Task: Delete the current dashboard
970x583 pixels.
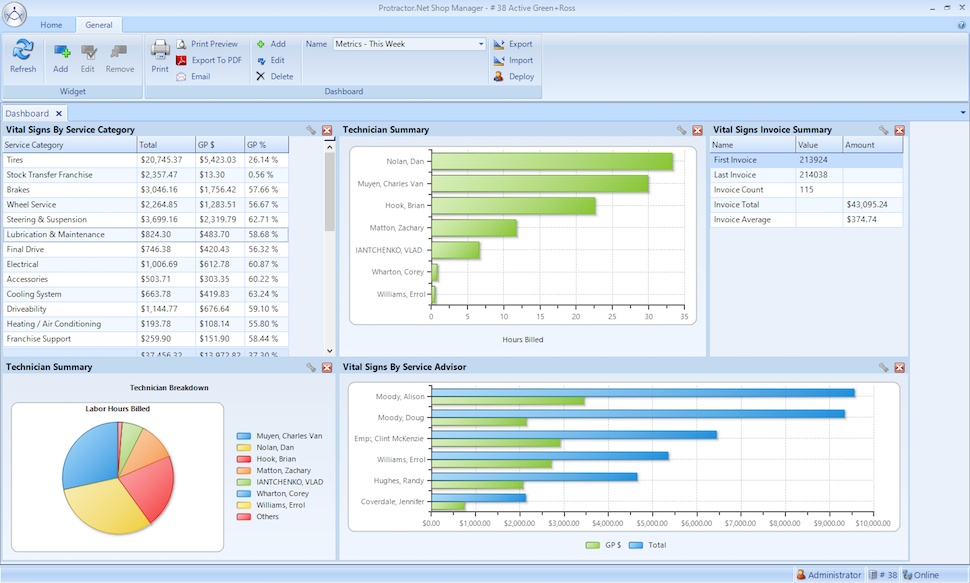Action: (275, 77)
